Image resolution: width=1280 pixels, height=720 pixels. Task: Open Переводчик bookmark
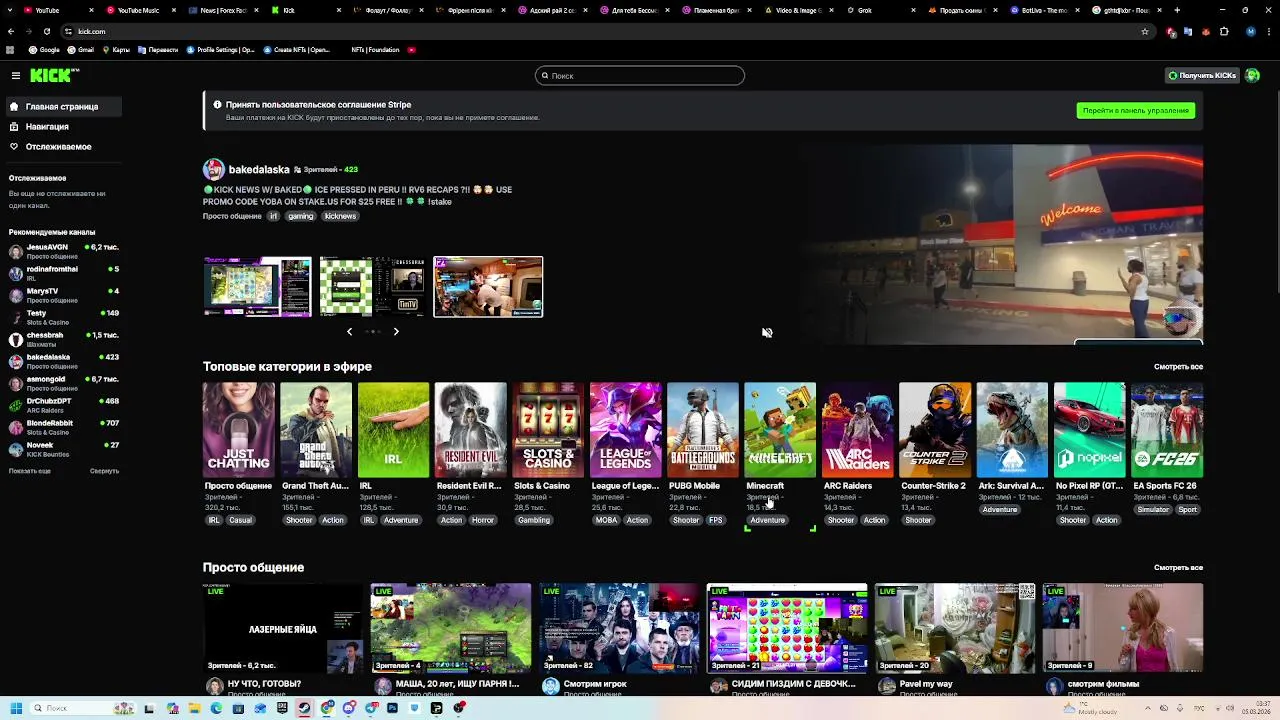coord(158,50)
